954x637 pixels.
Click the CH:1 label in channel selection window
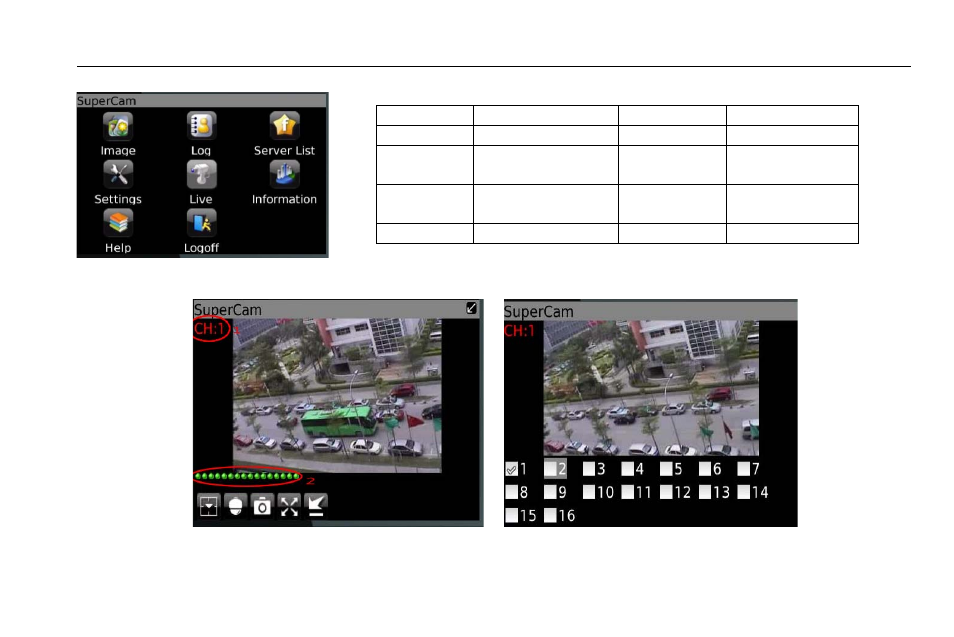tap(519, 331)
